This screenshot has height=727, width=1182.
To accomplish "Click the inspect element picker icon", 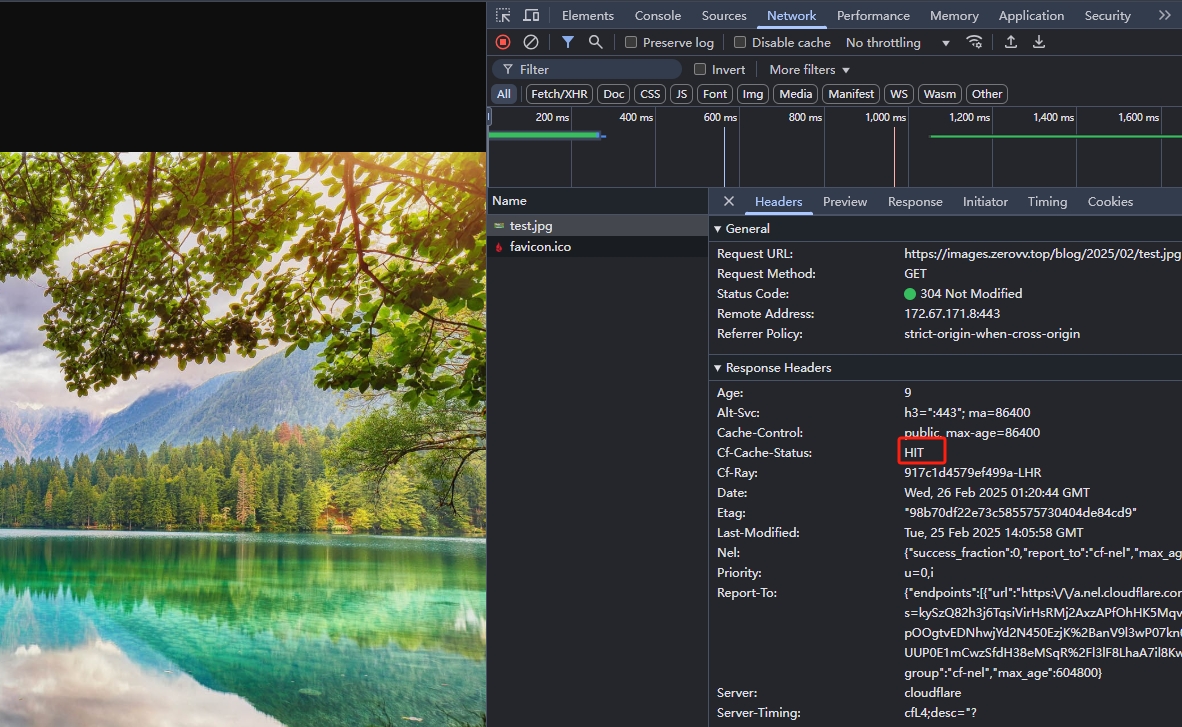I will coord(503,15).
